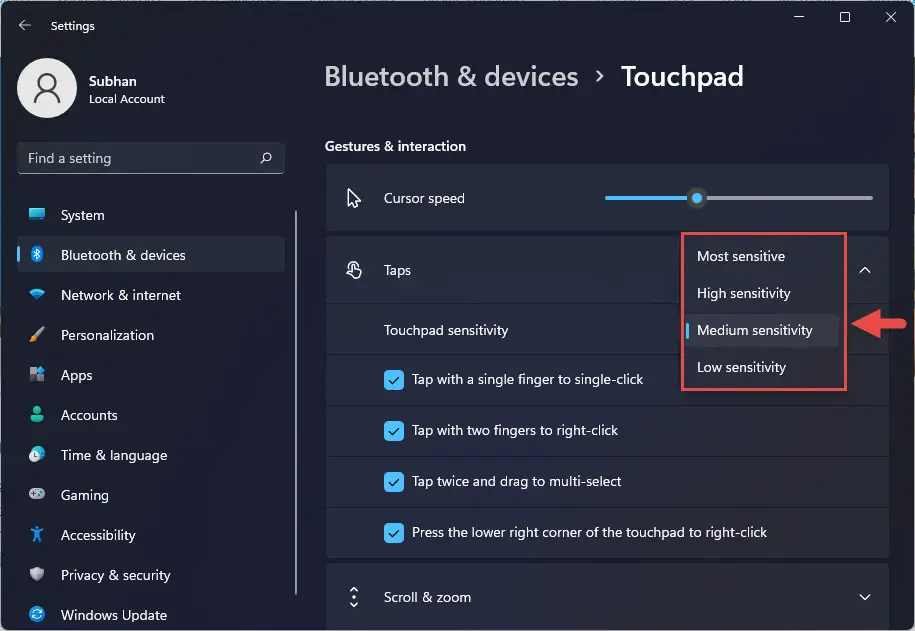Click the Apps grid icon
The width and height of the screenshot is (915, 631).
[37, 374]
